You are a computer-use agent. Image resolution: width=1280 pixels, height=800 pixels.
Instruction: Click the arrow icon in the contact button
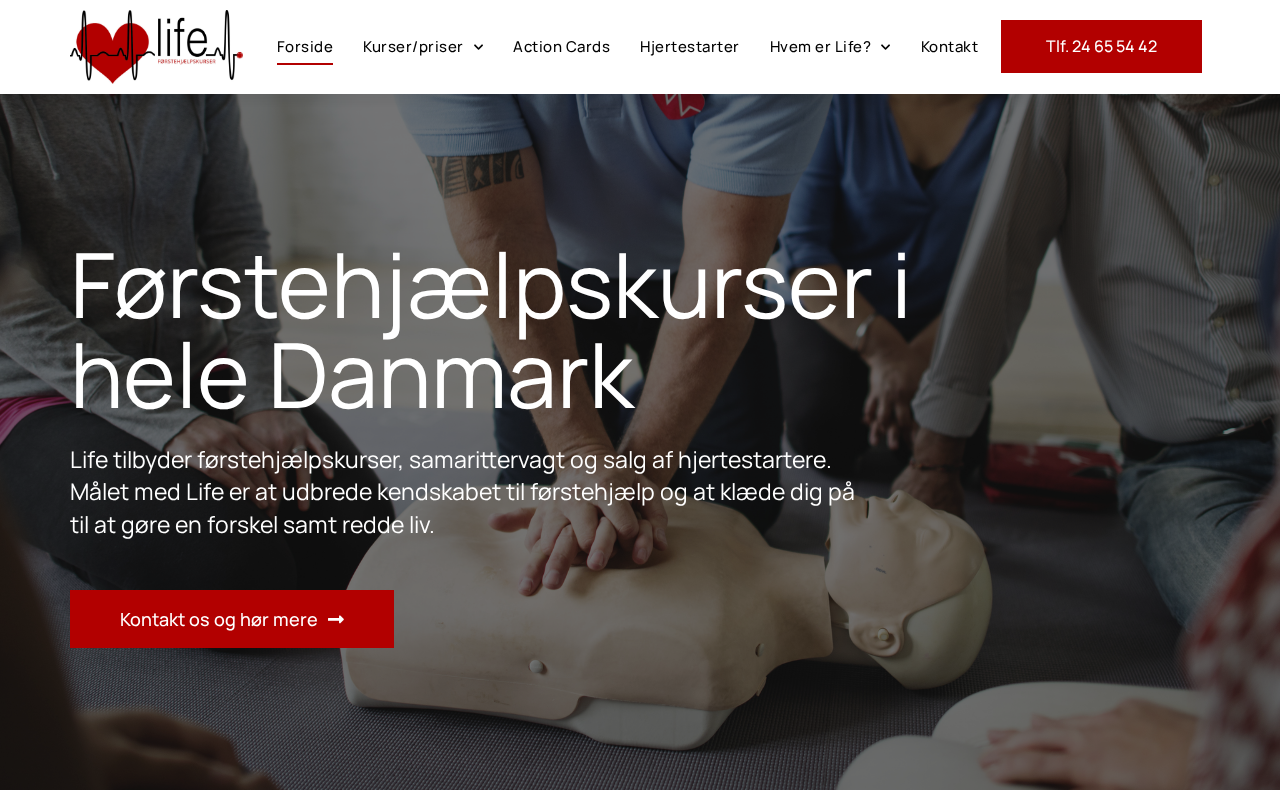[x=336, y=620]
